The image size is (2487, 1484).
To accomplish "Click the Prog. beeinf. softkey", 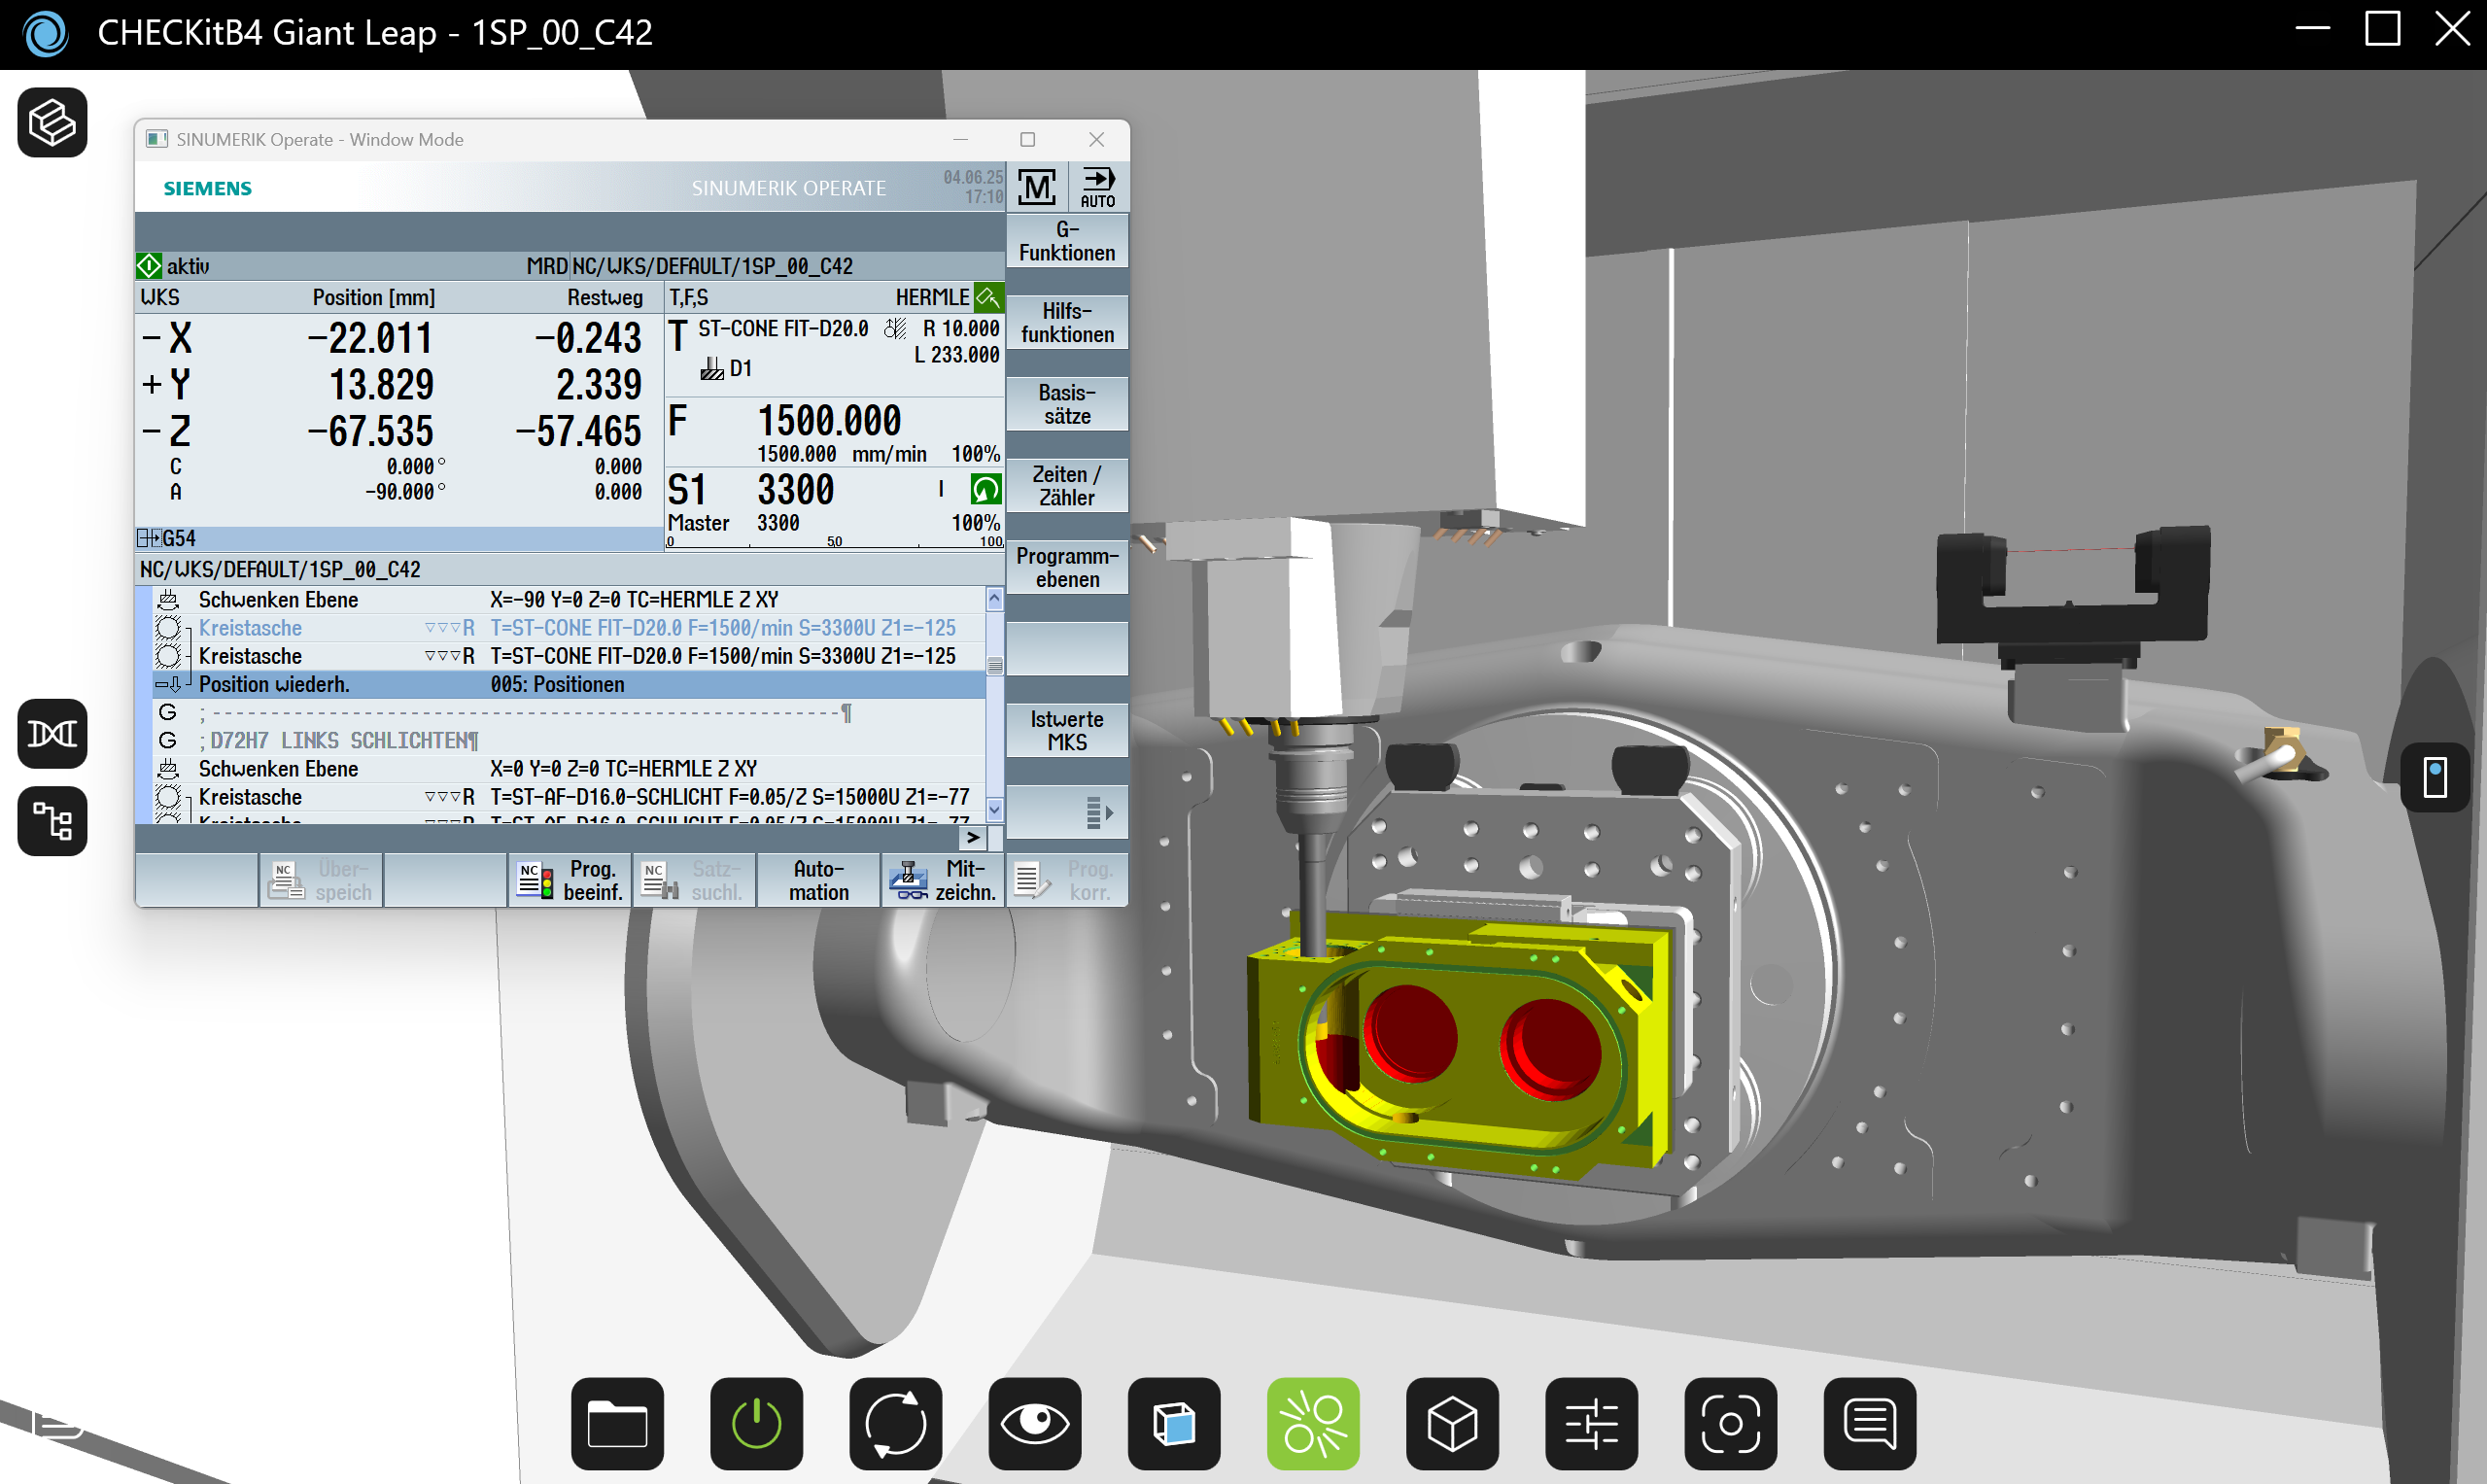I will click(x=570, y=881).
